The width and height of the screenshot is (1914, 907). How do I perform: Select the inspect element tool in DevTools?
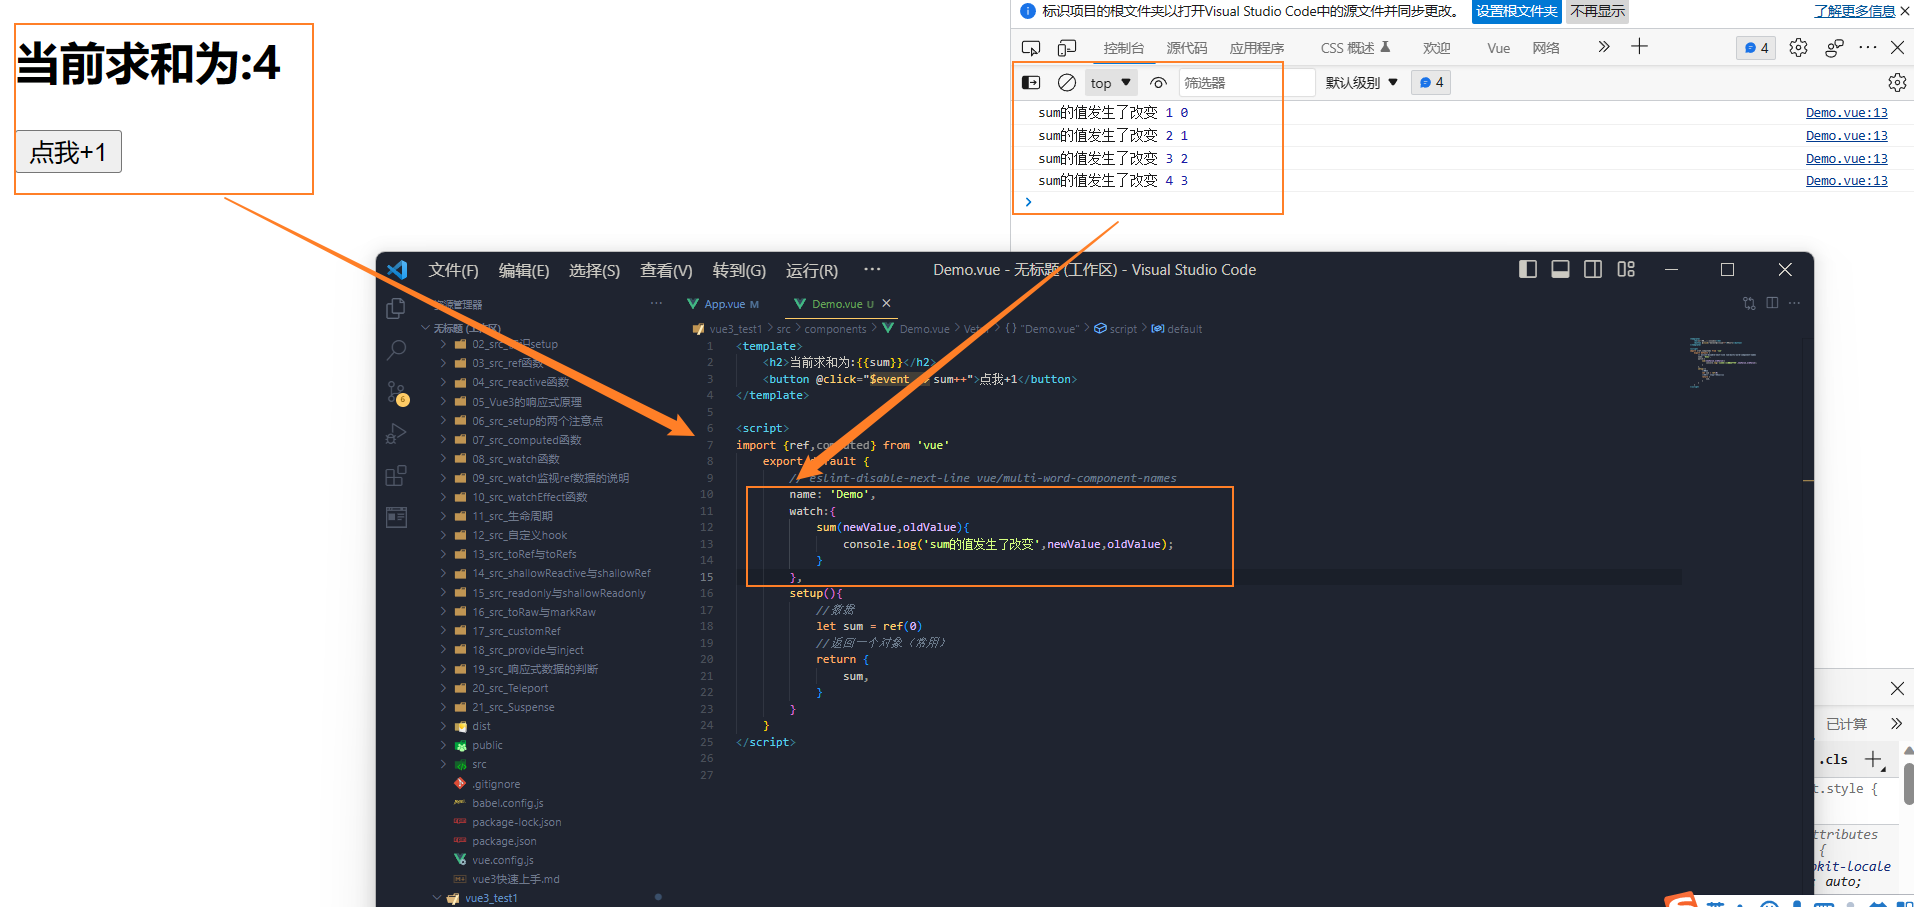point(1030,47)
